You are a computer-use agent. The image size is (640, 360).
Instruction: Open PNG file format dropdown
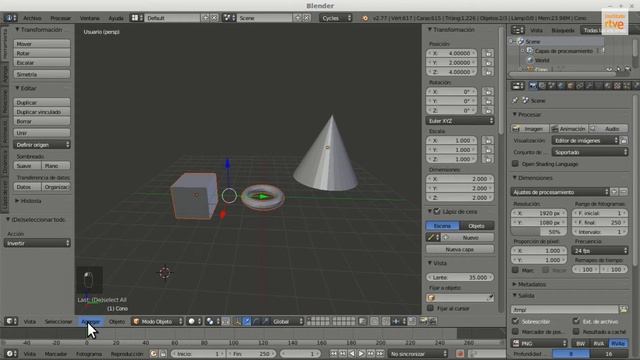(539, 343)
